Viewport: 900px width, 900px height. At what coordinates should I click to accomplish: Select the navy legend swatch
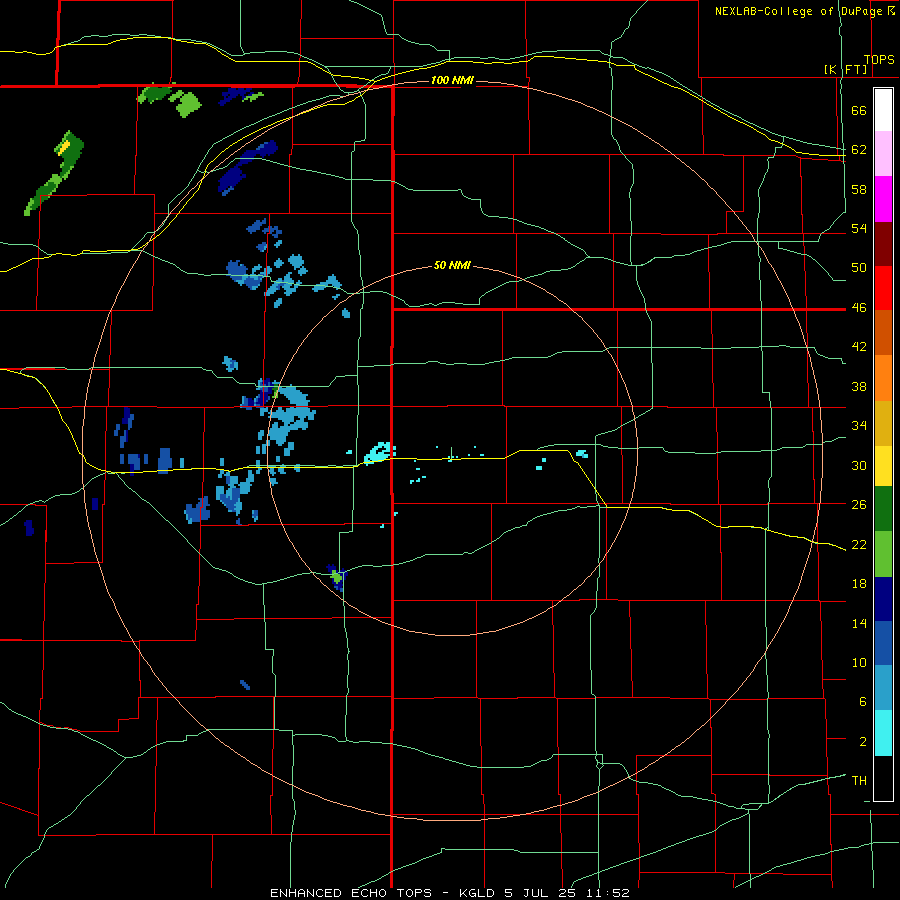[883, 599]
